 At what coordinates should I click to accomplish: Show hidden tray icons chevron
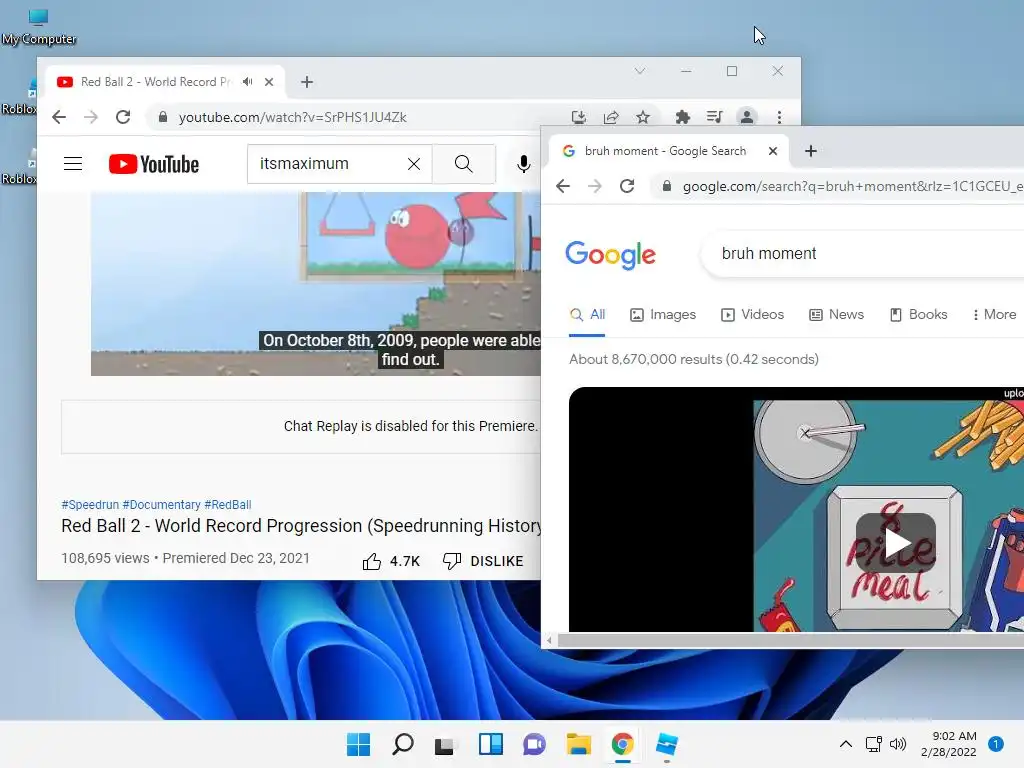(x=846, y=744)
